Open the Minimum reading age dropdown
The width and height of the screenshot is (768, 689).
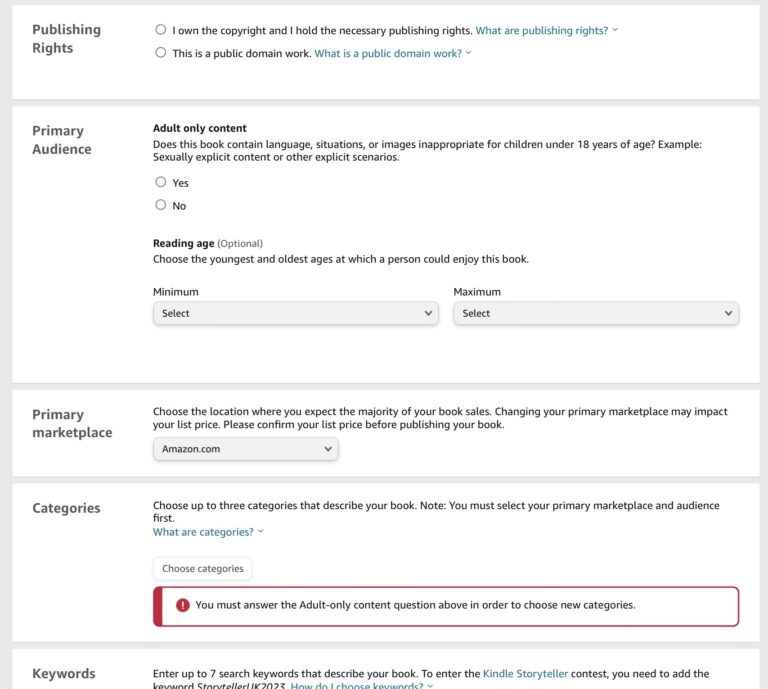point(296,313)
